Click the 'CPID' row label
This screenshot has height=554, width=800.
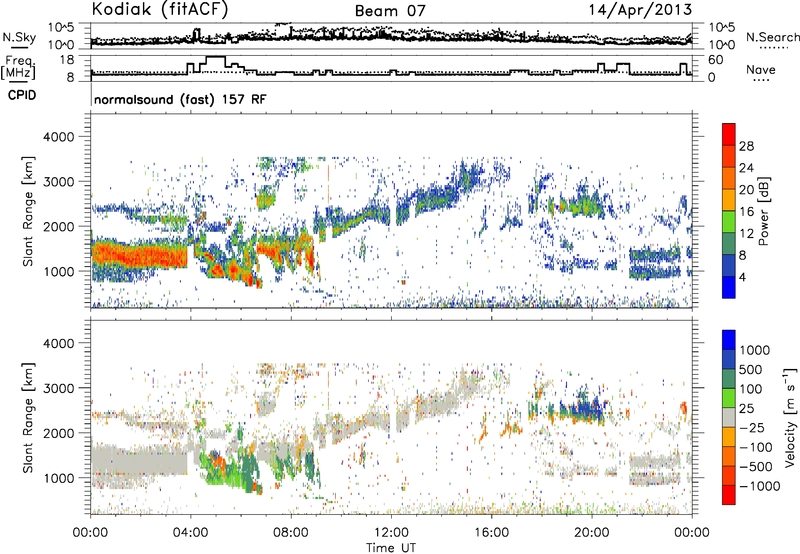pyautogui.click(x=22, y=95)
